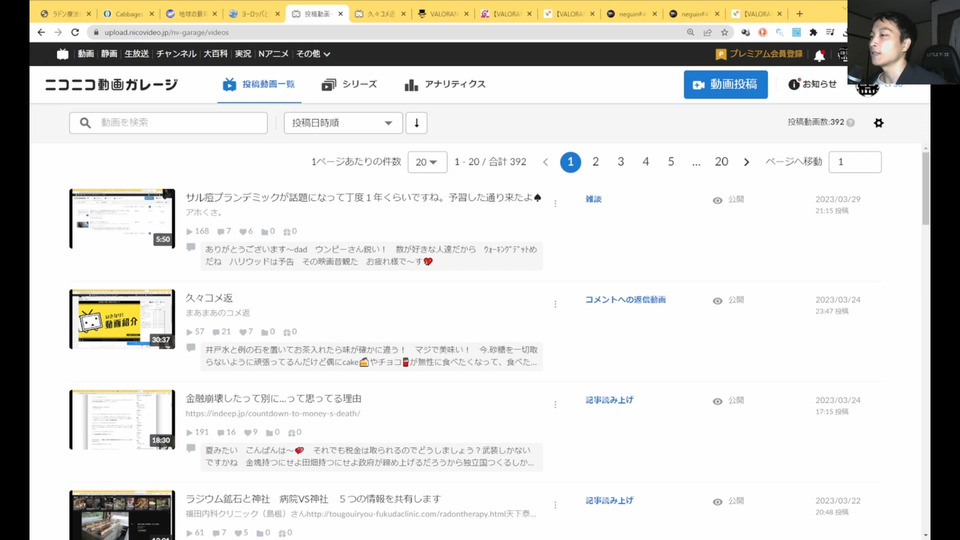Screen dimensions: 960x540
Task: Go to page 2 of the video list
Action: (595, 162)
